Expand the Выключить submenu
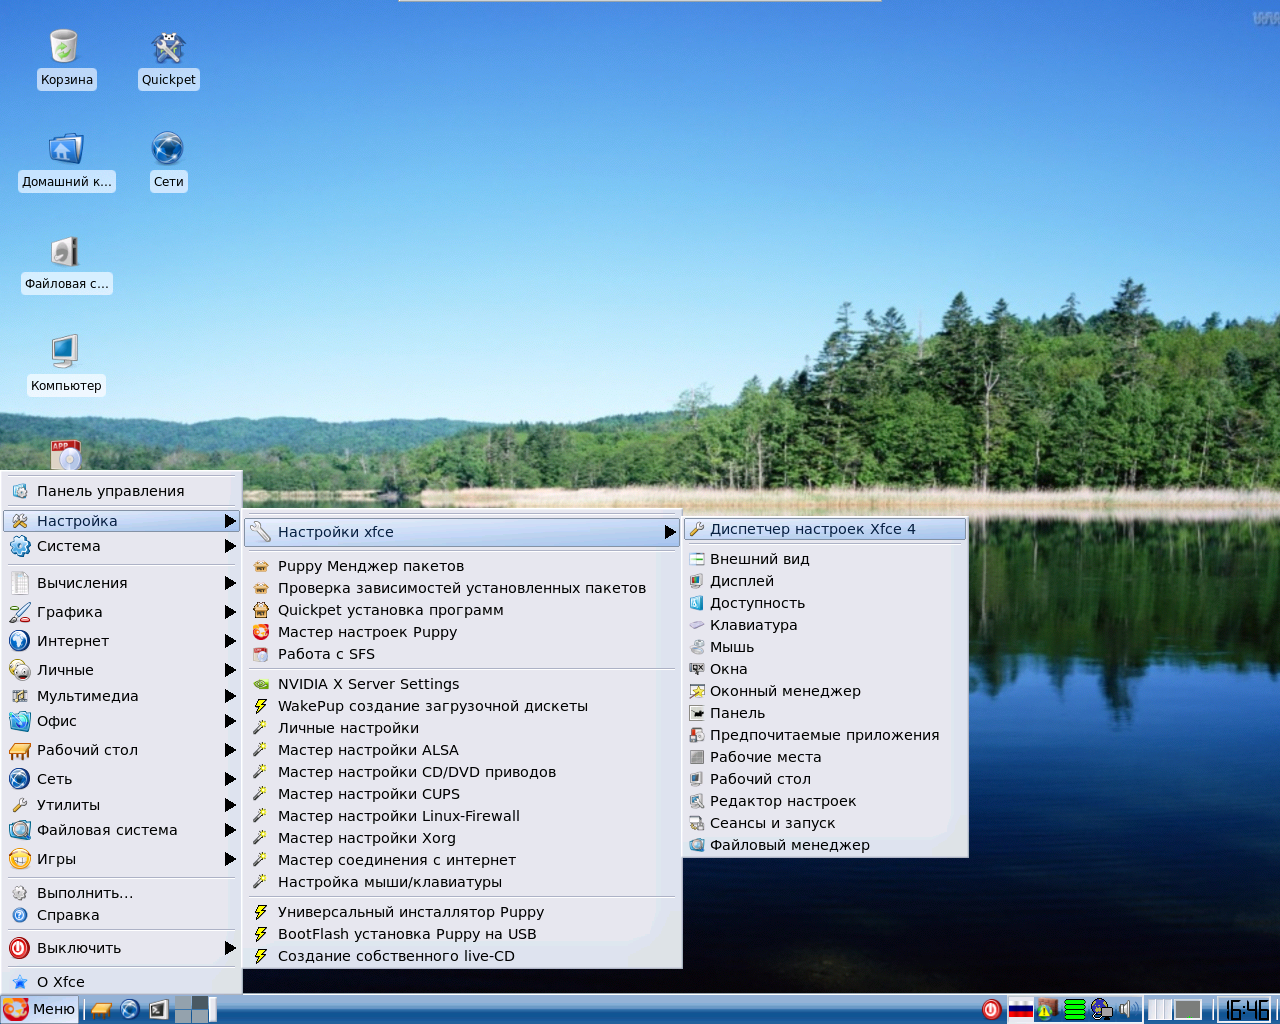1280x1024 pixels. pyautogui.click(x=120, y=948)
